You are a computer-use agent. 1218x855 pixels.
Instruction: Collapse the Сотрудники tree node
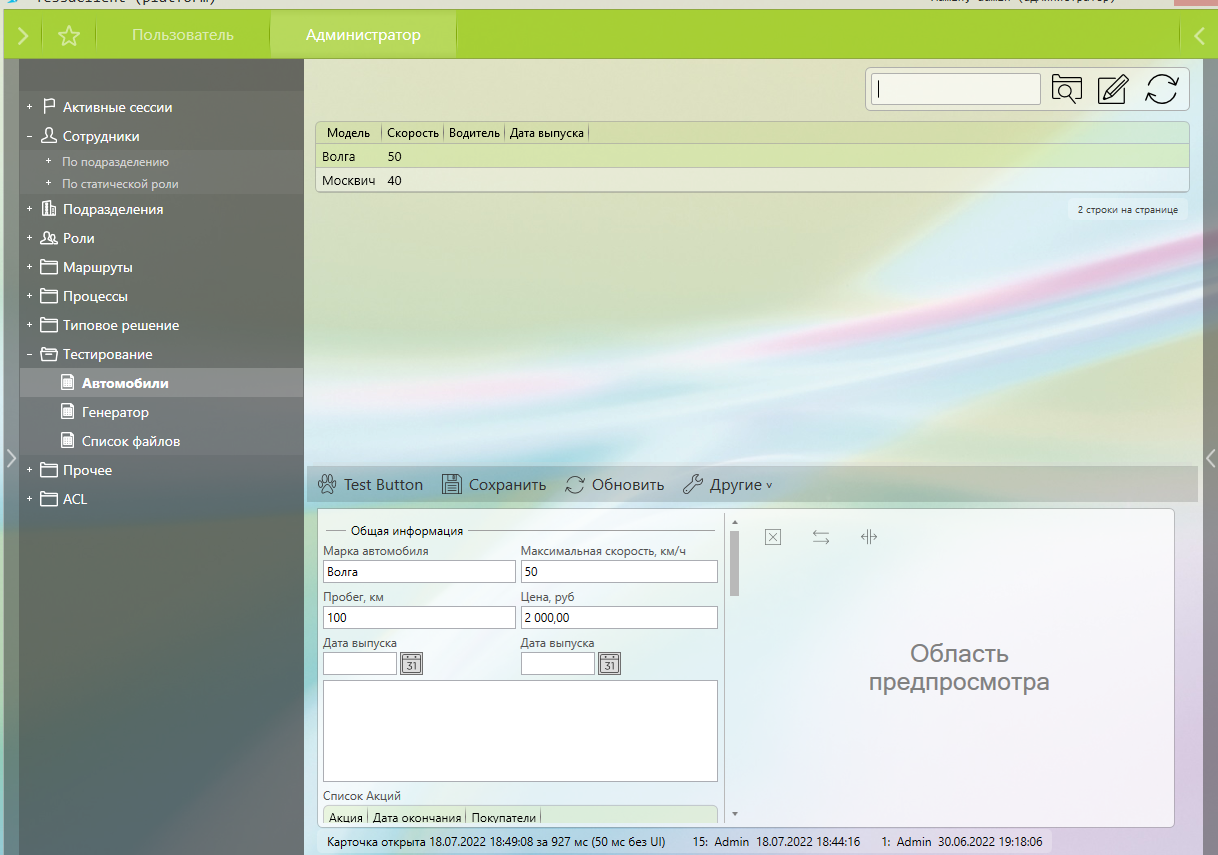click(x=30, y=136)
